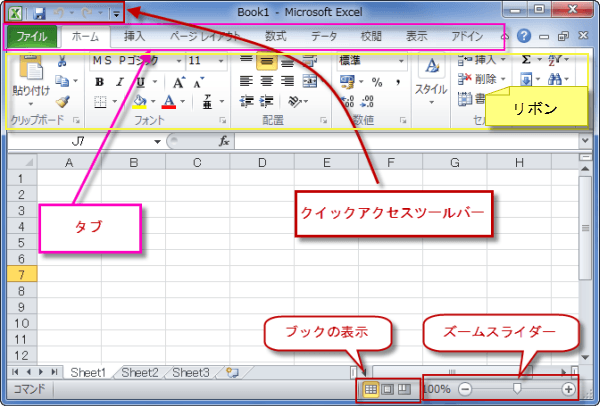Cut selection with the scissors icon

click(62, 60)
